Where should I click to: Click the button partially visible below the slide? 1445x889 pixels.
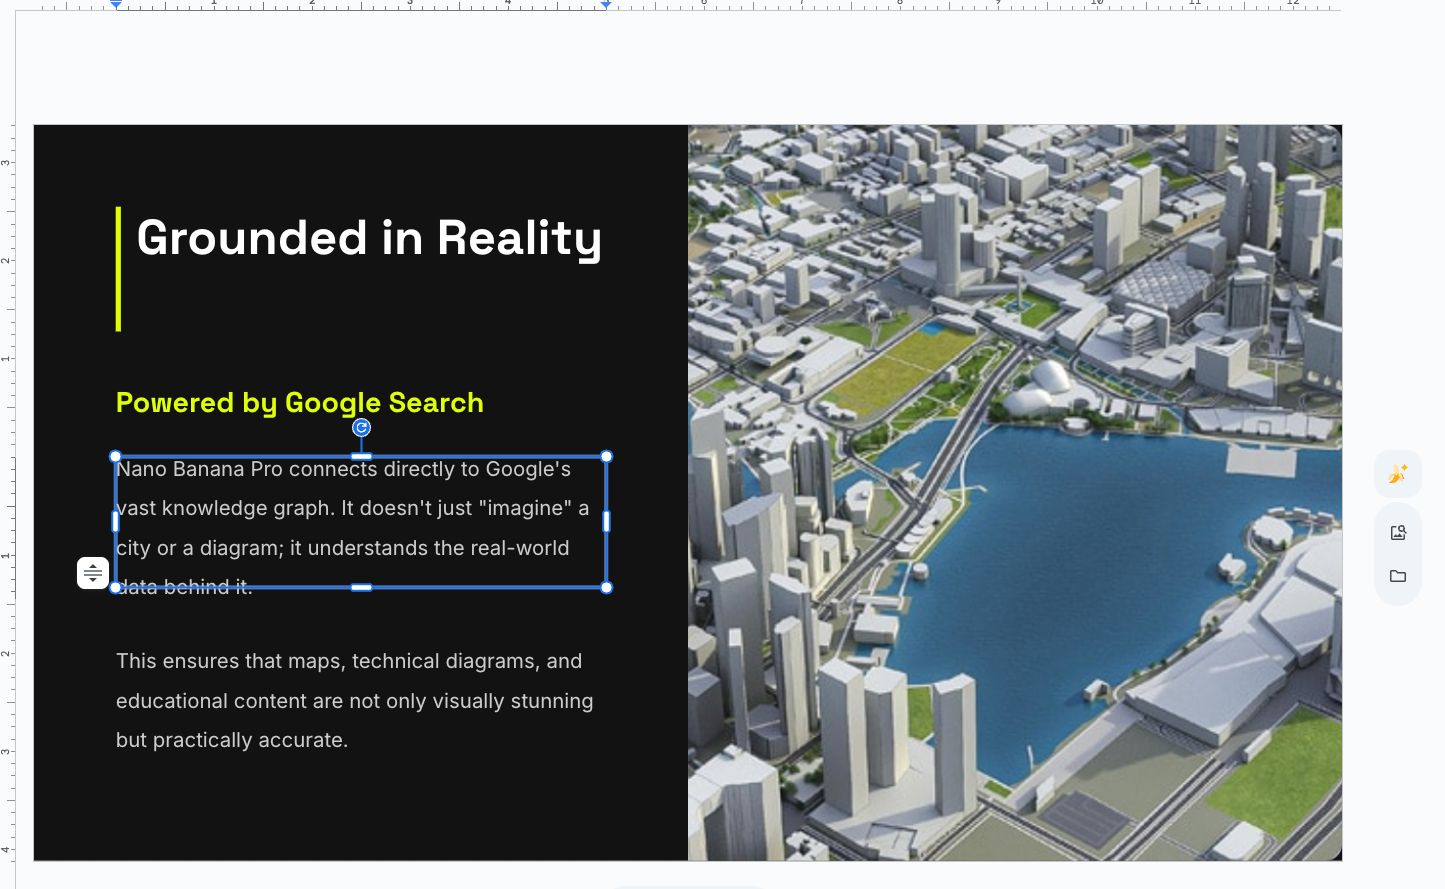tap(689, 886)
